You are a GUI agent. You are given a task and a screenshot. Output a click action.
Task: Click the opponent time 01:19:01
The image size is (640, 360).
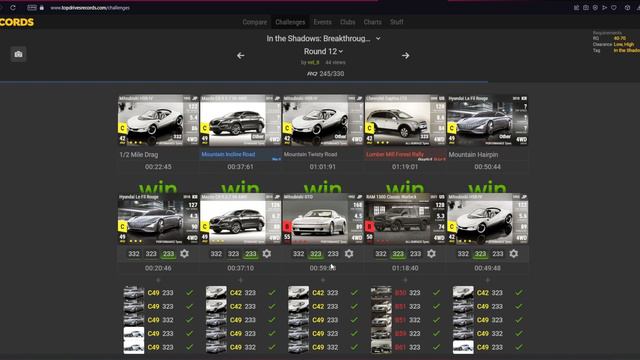tap(405, 167)
